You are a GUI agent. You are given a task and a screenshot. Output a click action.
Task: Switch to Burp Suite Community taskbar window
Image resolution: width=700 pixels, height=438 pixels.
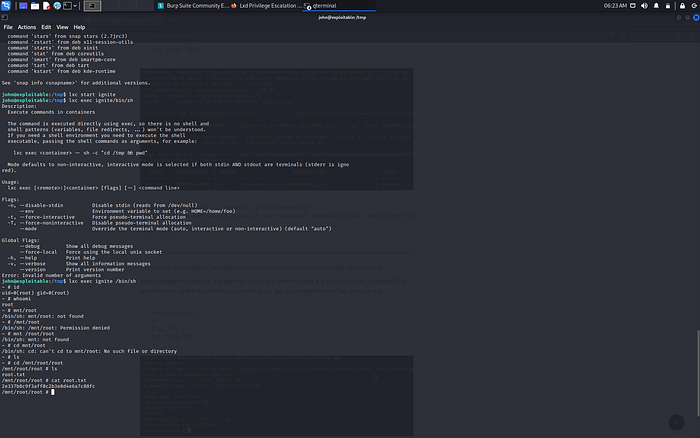pos(193,6)
